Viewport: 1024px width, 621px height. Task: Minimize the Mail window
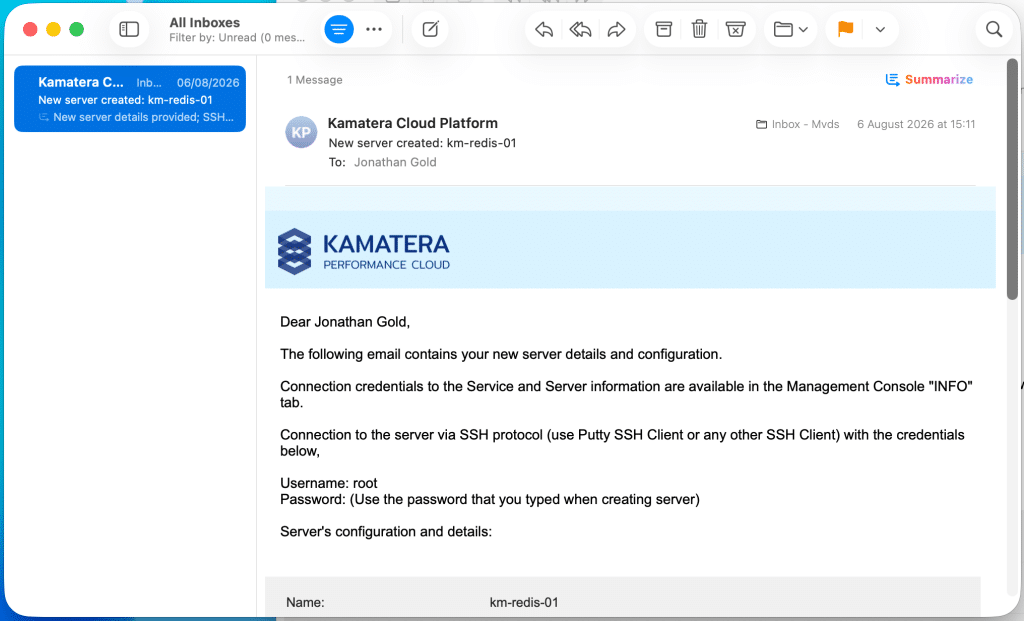pyautogui.click(x=54, y=29)
